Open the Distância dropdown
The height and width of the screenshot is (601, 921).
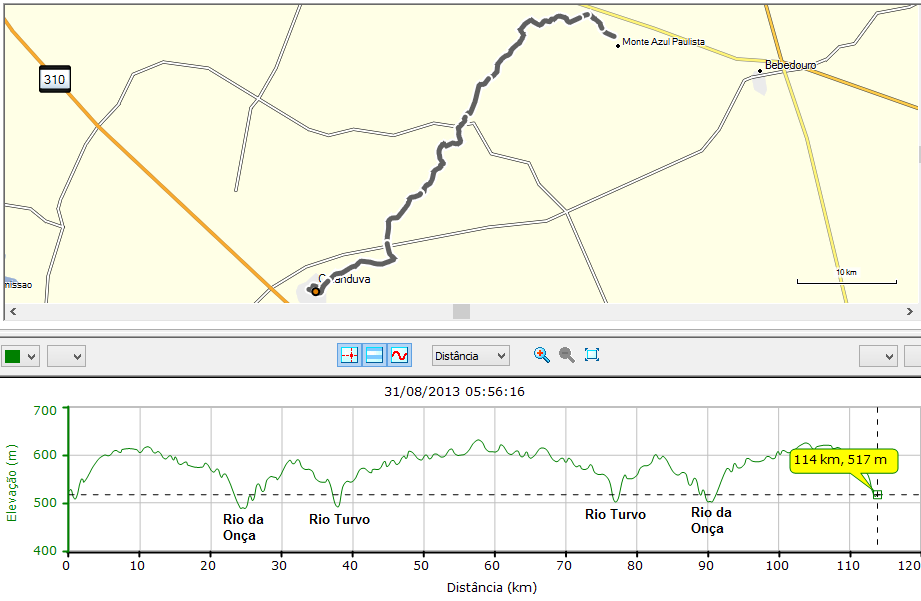pyautogui.click(x=470, y=356)
